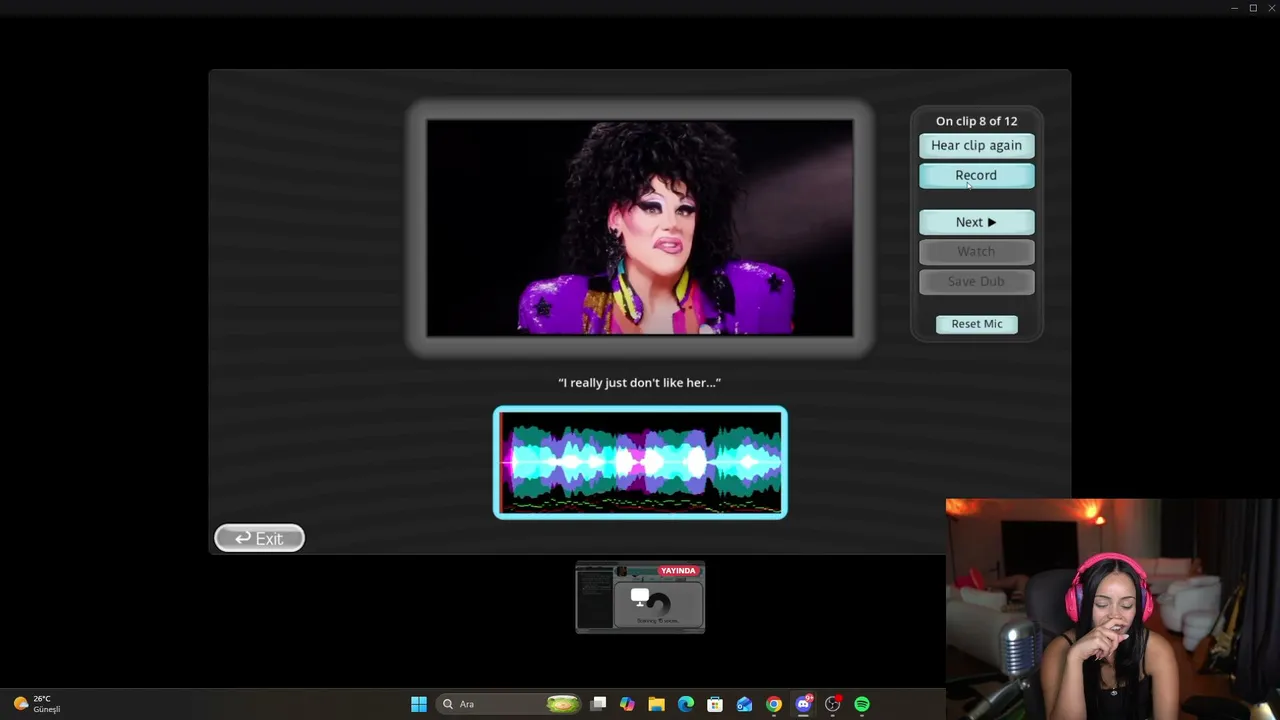Screen dimensions: 1280x720
Task: Click the Hear clip again button
Action: (x=976, y=146)
